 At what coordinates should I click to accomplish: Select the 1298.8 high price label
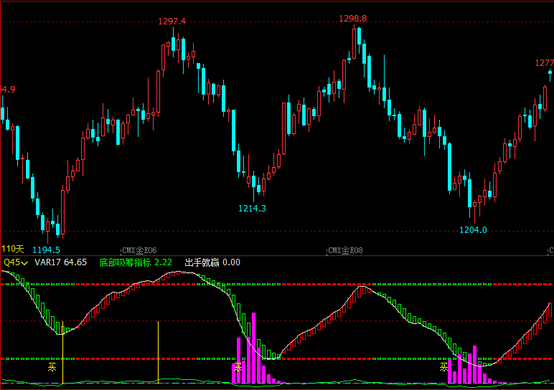click(353, 18)
